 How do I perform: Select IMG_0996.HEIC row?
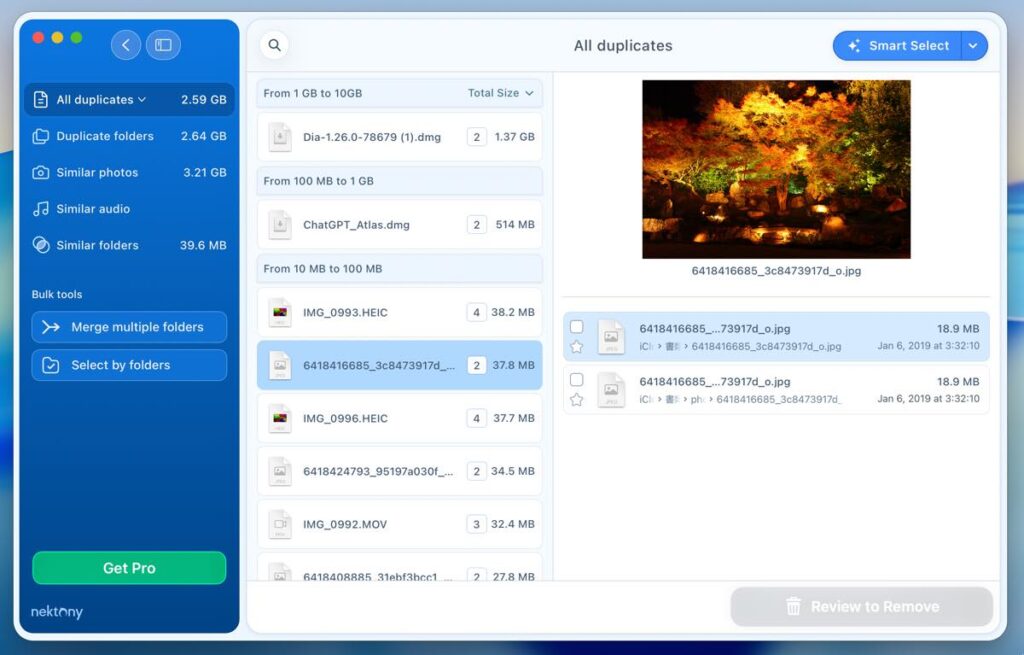coord(400,418)
